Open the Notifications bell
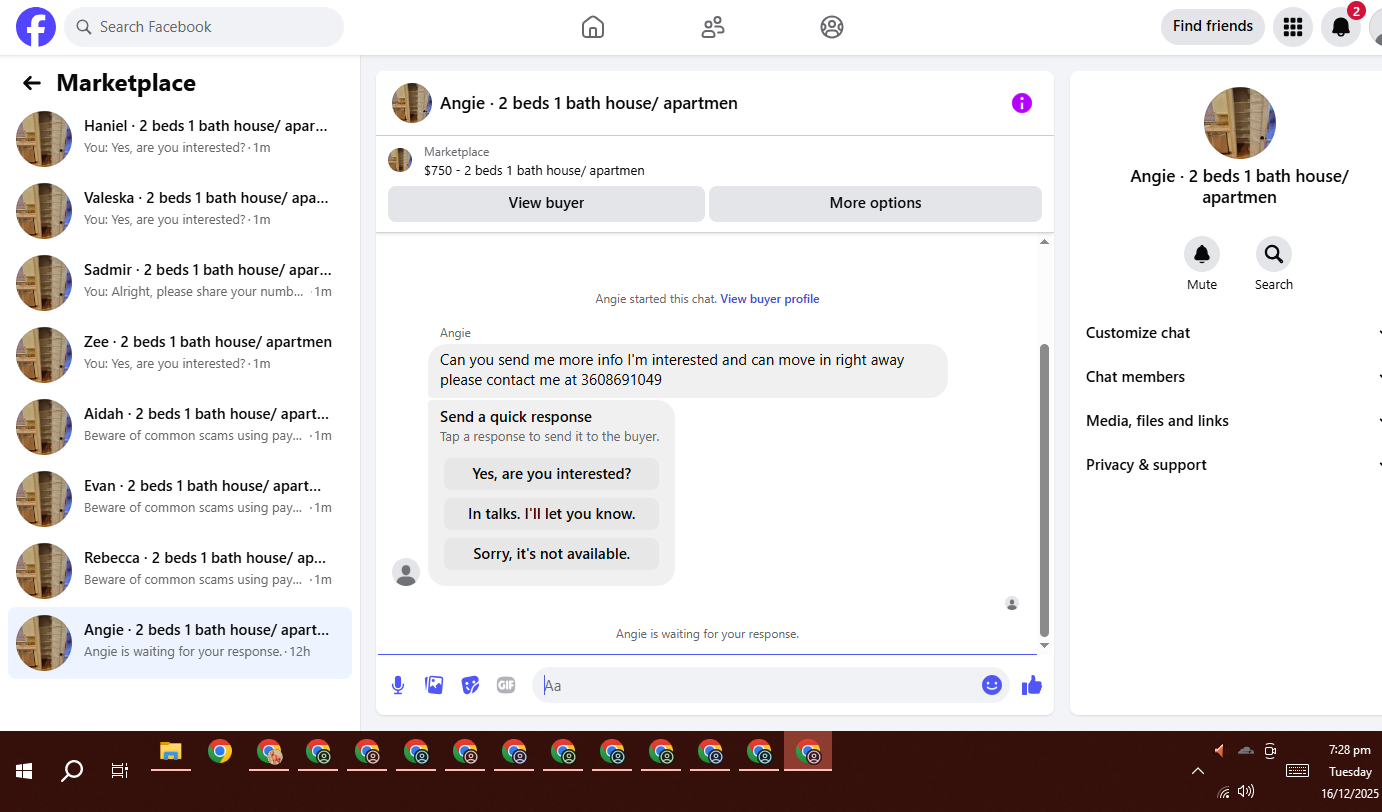 (1341, 27)
